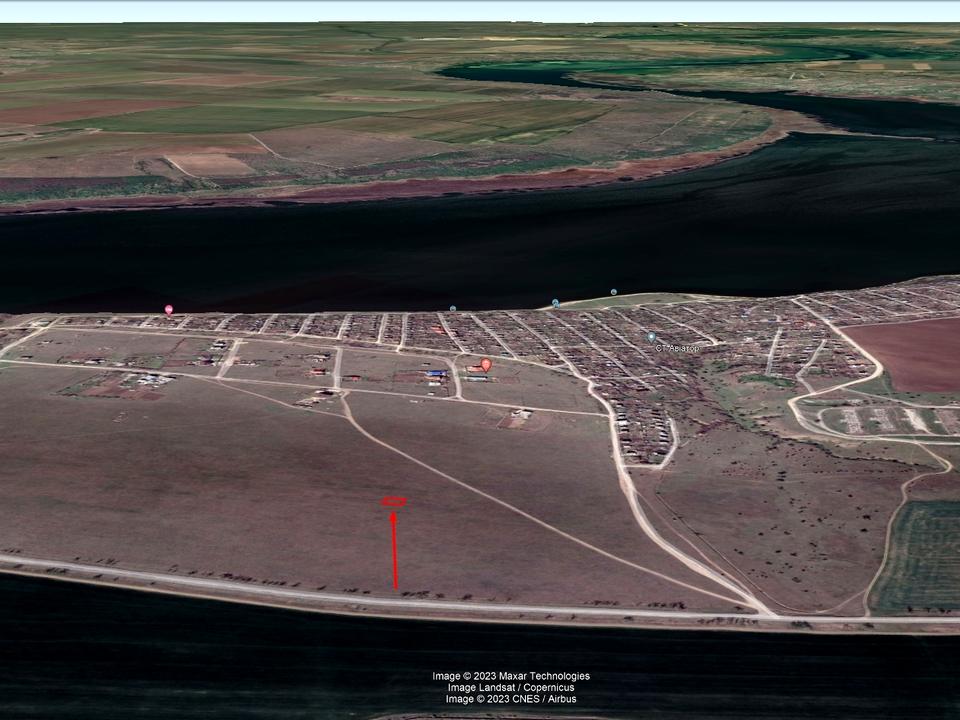Click the teal pin on the green peninsula
Screen dimensions: 960x720
pos(614,292)
